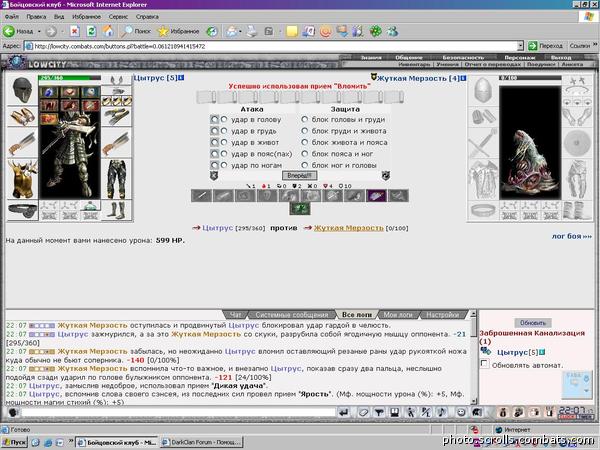600x450 pixels.
Task: Open Поиск search in the IE toolbar
Action: tap(136, 31)
